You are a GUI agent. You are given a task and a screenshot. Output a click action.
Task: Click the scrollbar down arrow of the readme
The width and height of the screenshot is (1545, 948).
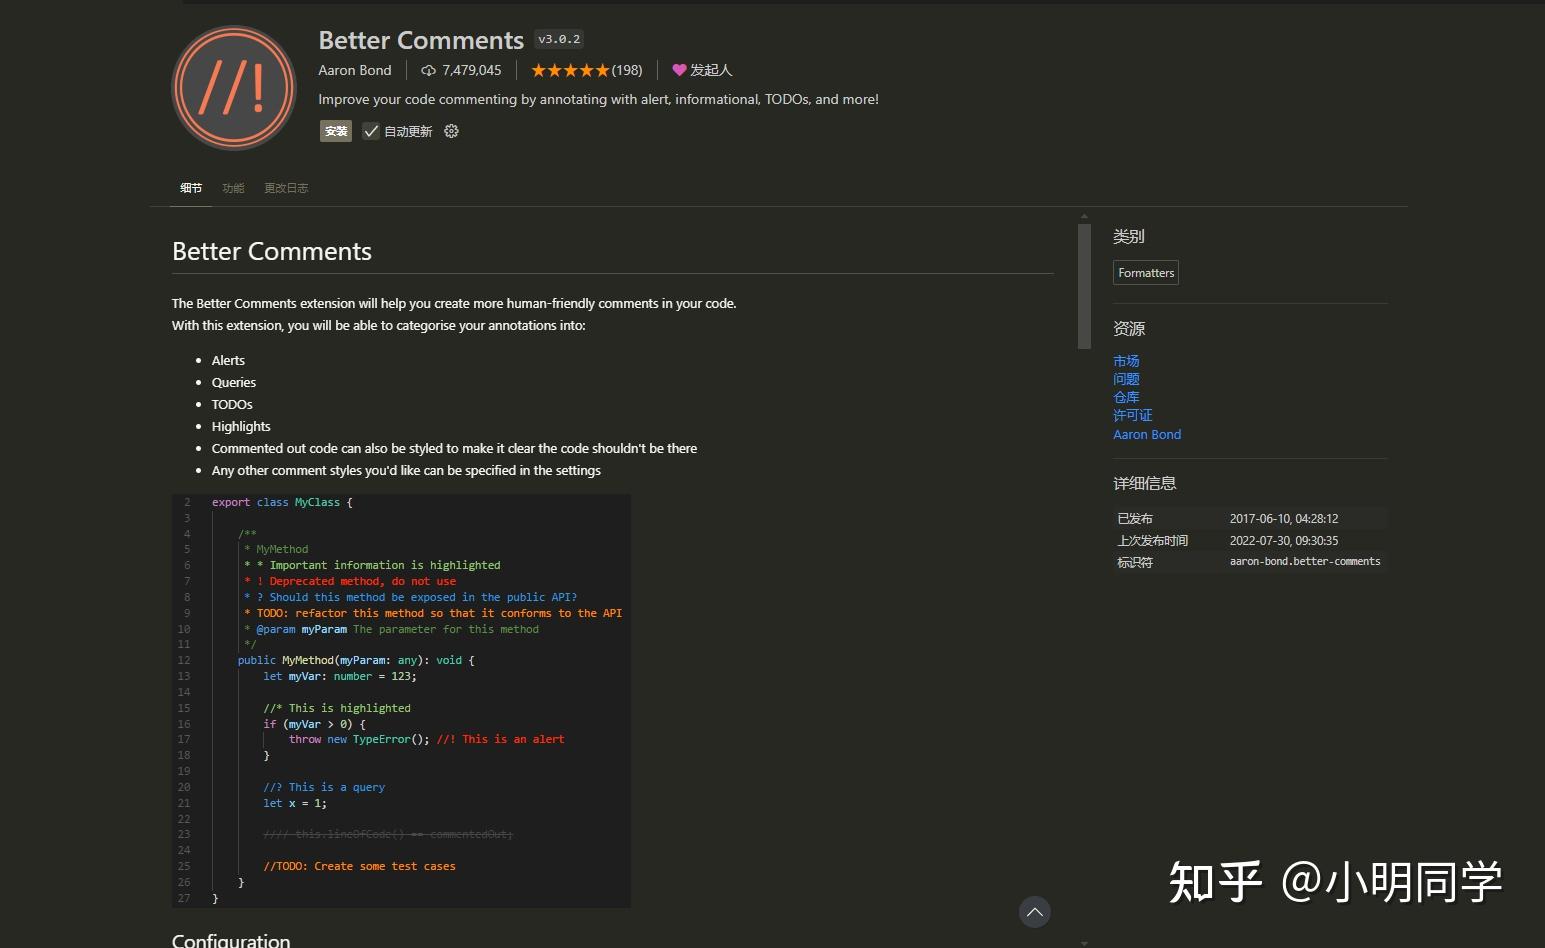pos(1084,942)
